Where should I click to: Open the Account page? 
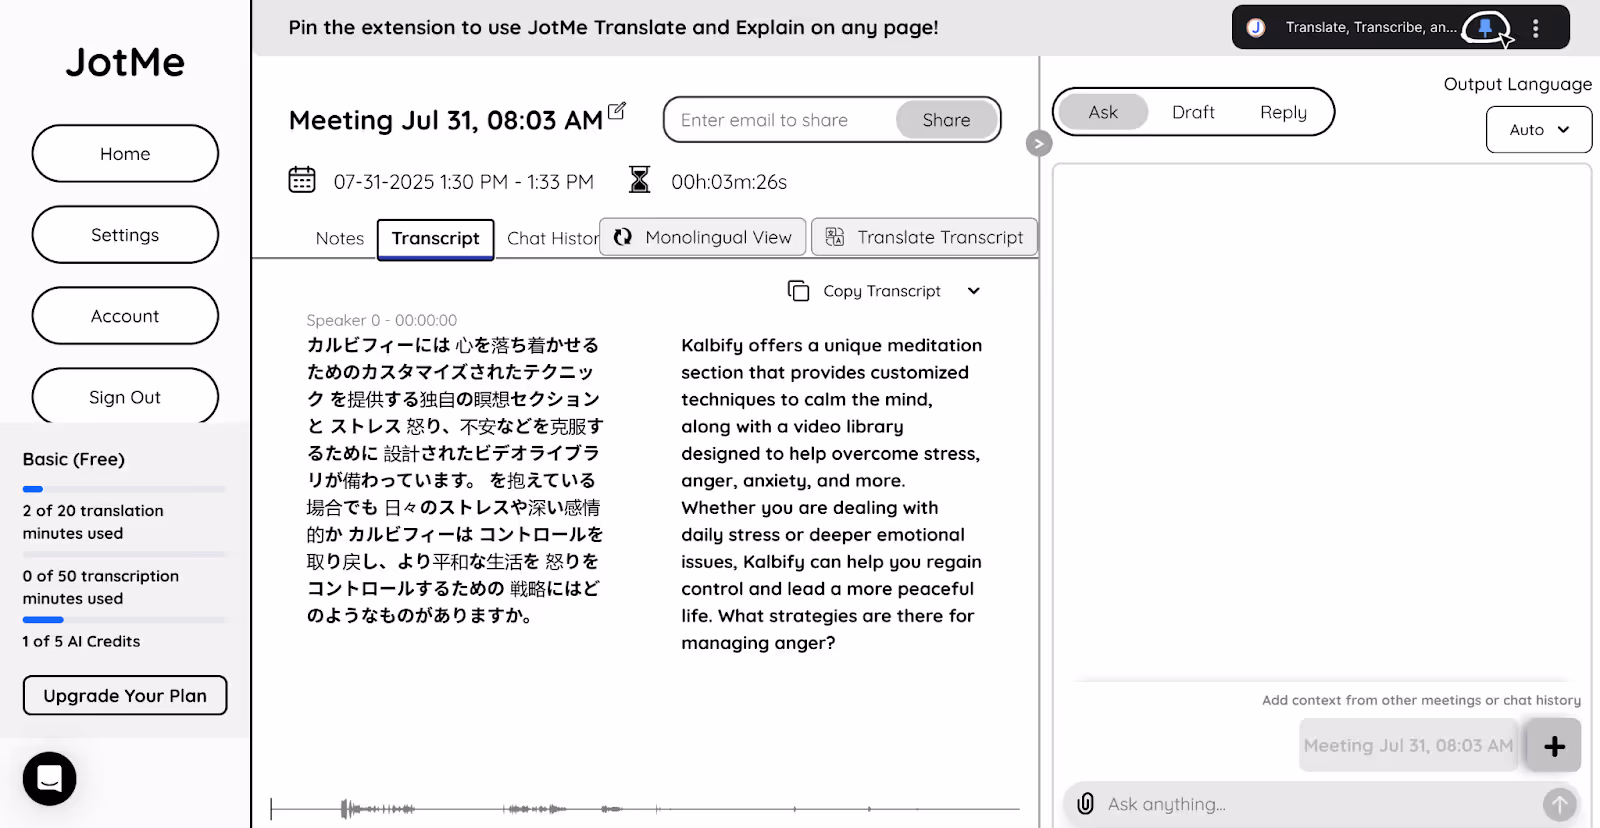[x=125, y=316]
